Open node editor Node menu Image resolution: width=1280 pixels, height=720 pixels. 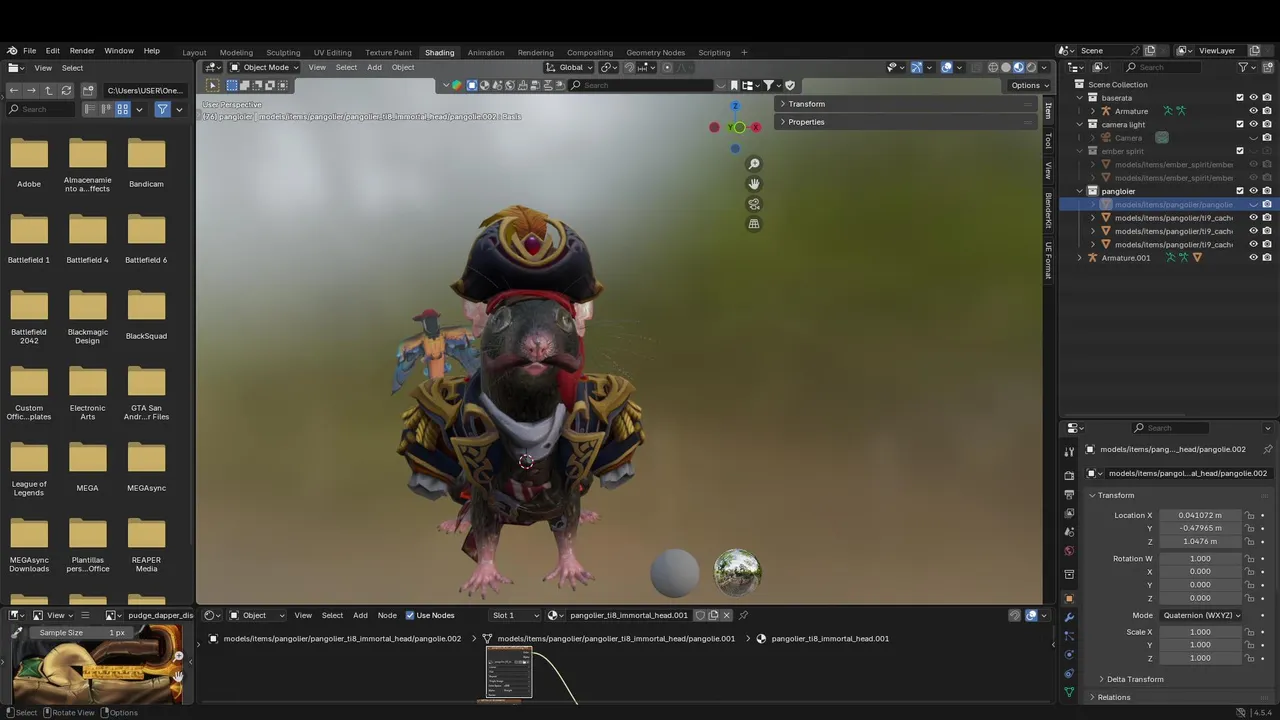tap(387, 615)
